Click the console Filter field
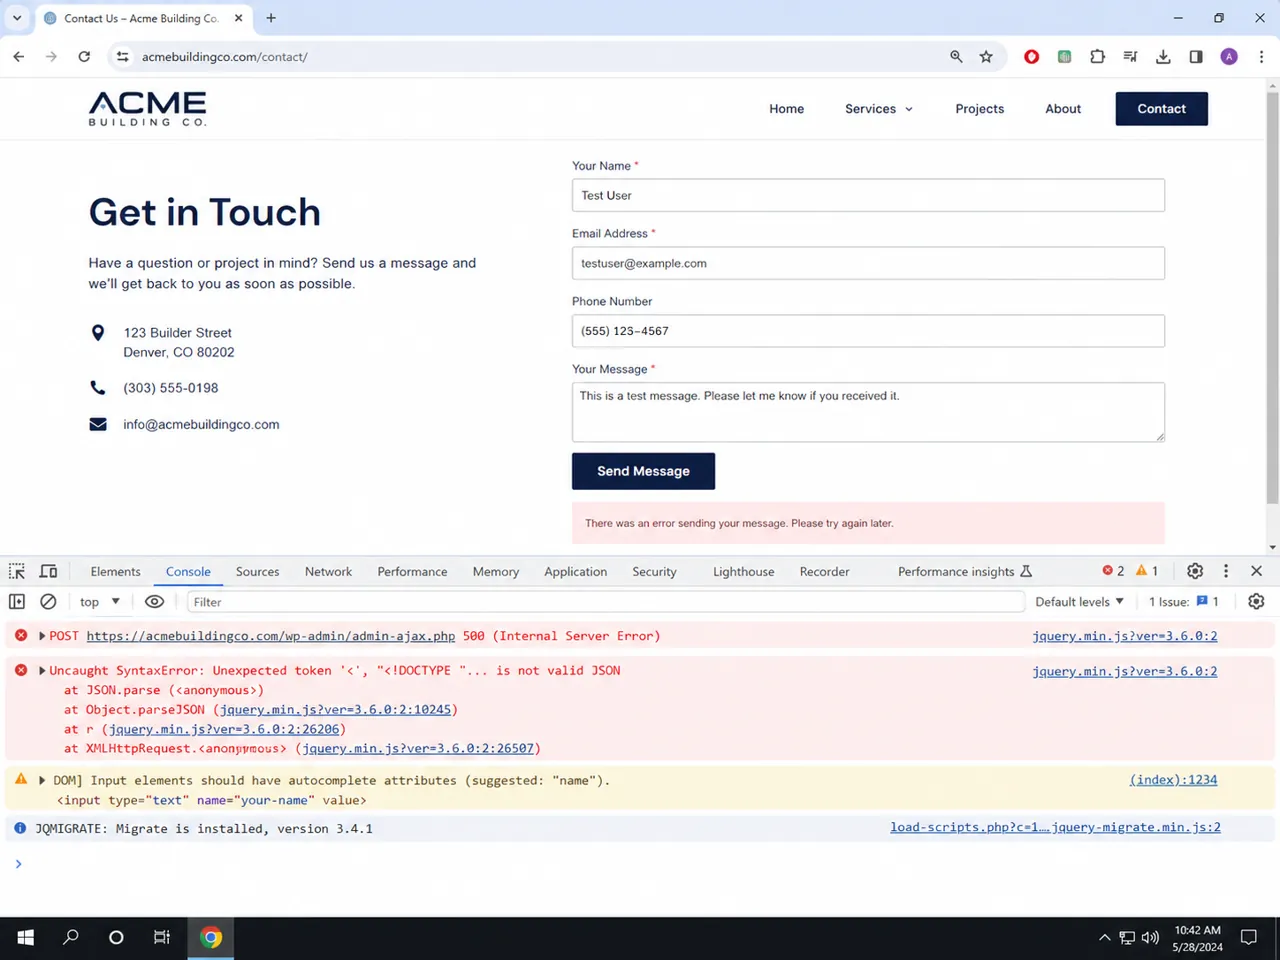Viewport: 1280px width, 960px height. click(605, 602)
